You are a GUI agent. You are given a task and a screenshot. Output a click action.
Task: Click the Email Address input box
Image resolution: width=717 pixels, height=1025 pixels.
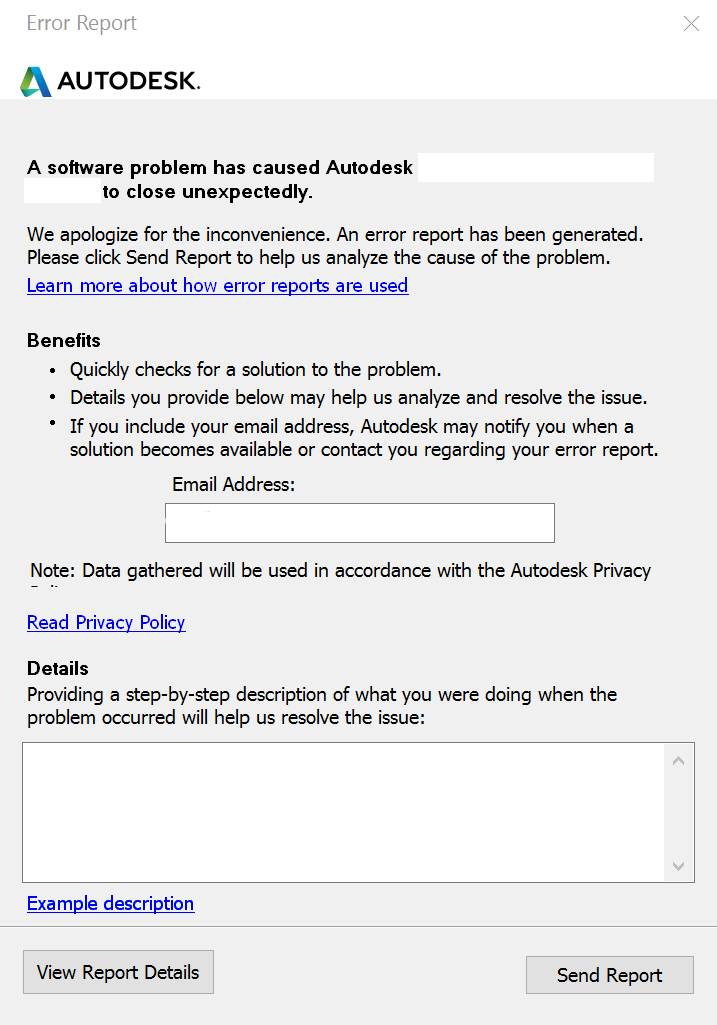coord(359,522)
